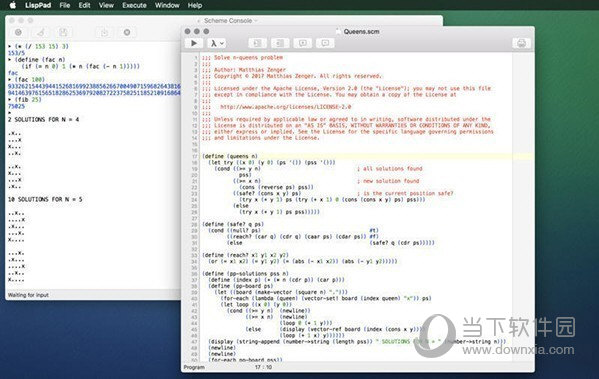
Task: Click the load-file icon in console toolbar
Action: [x=104, y=32]
